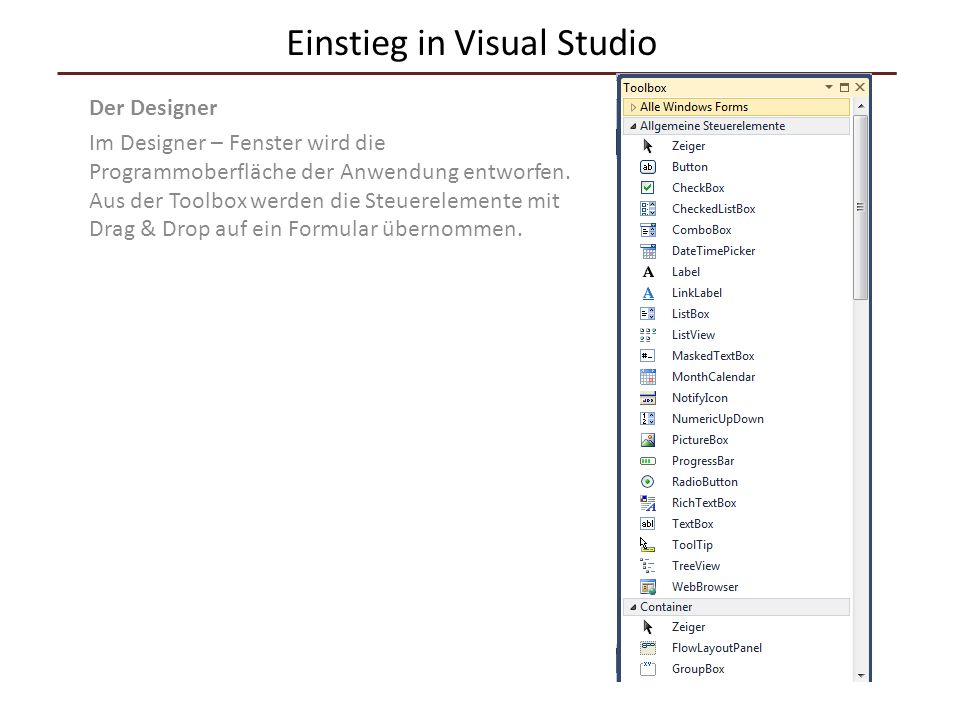Open the Toolbox window position dropdown
The image size is (960, 720).
829,87
